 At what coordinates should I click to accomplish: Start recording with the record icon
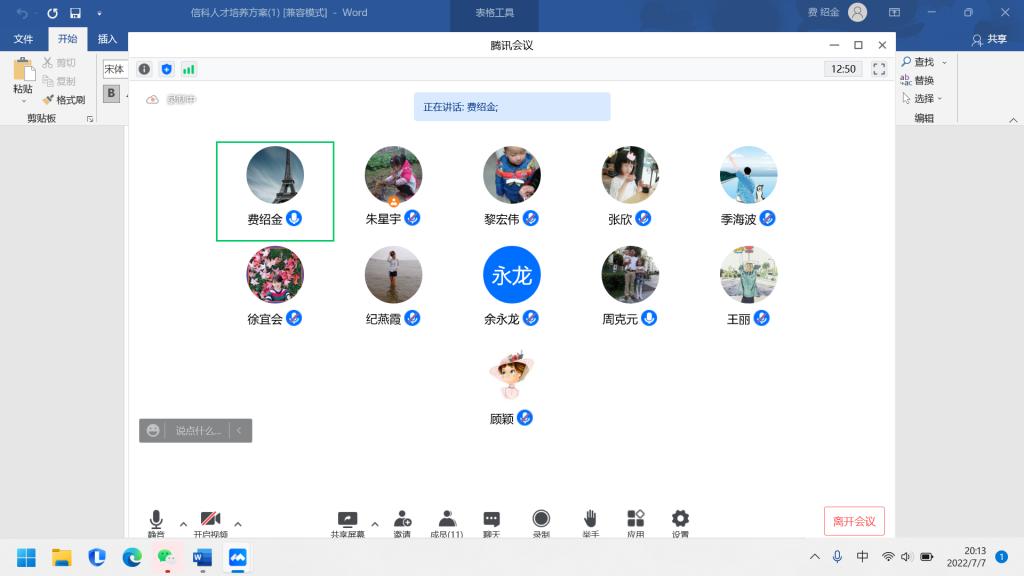pyautogui.click(x=541, y=519)
